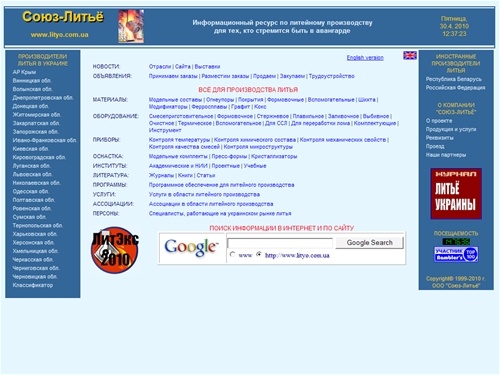Open Выставки news link
The height and width of the screenshot is (375, 500).
pyautogui.click(x=207, y=67)
